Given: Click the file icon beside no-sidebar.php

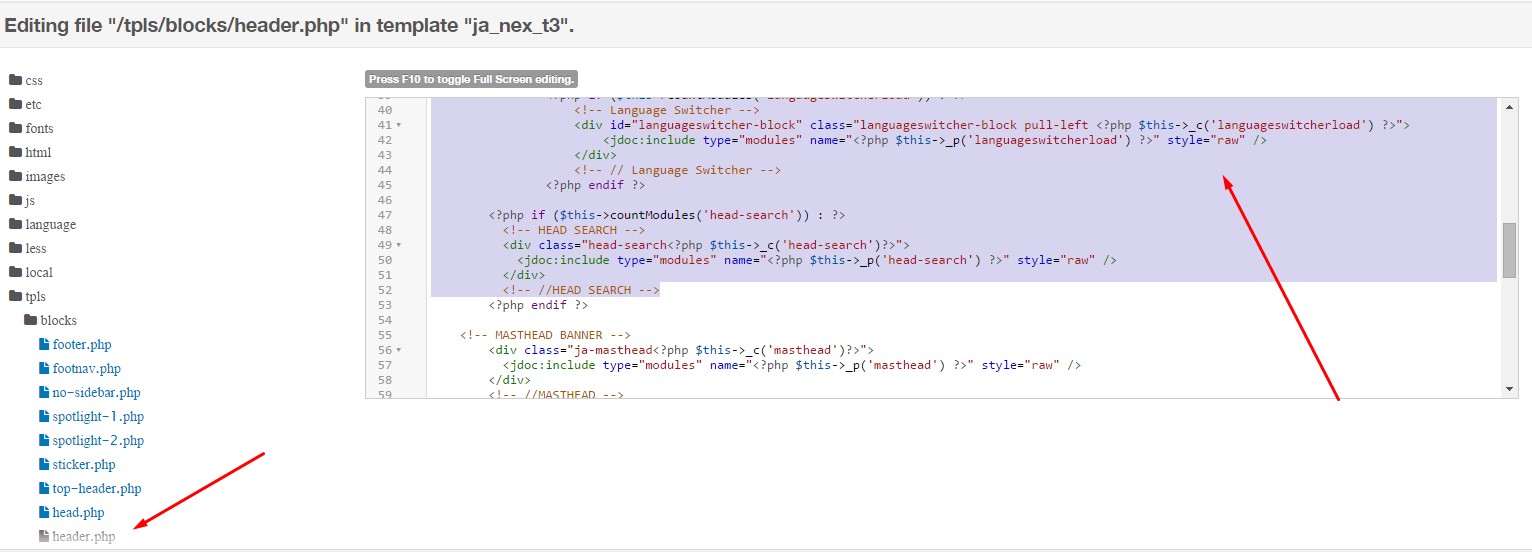Looking at the screenshot, I should pos(44,392).
